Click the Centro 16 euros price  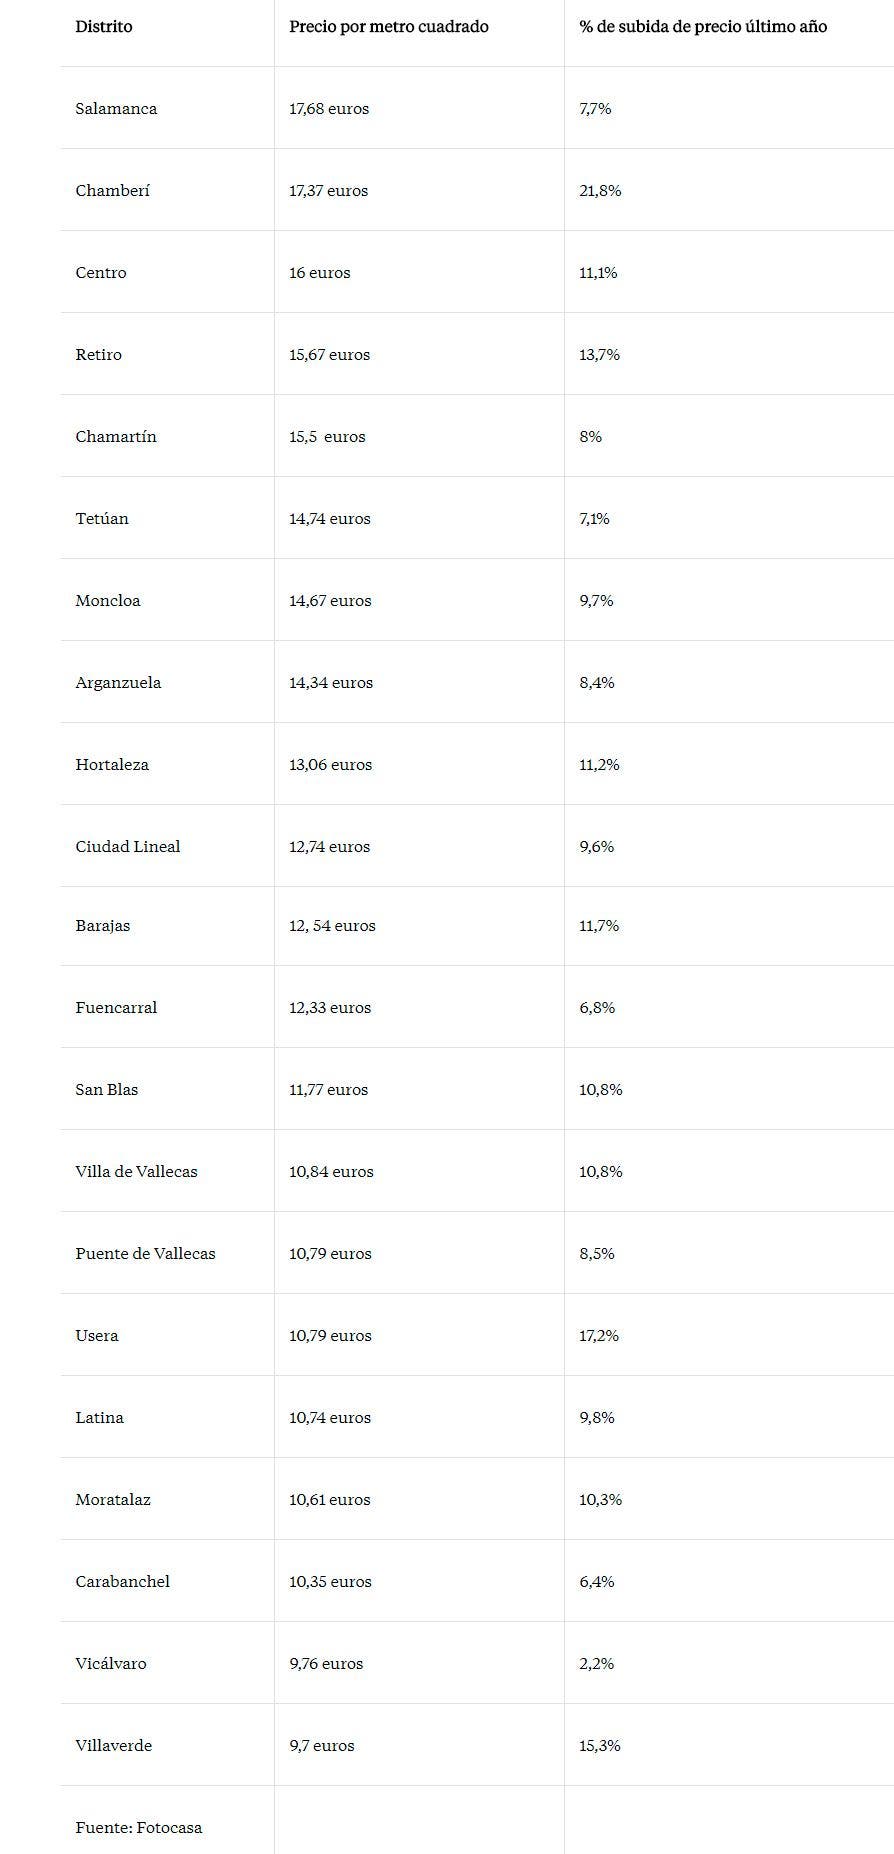[320, 273]
